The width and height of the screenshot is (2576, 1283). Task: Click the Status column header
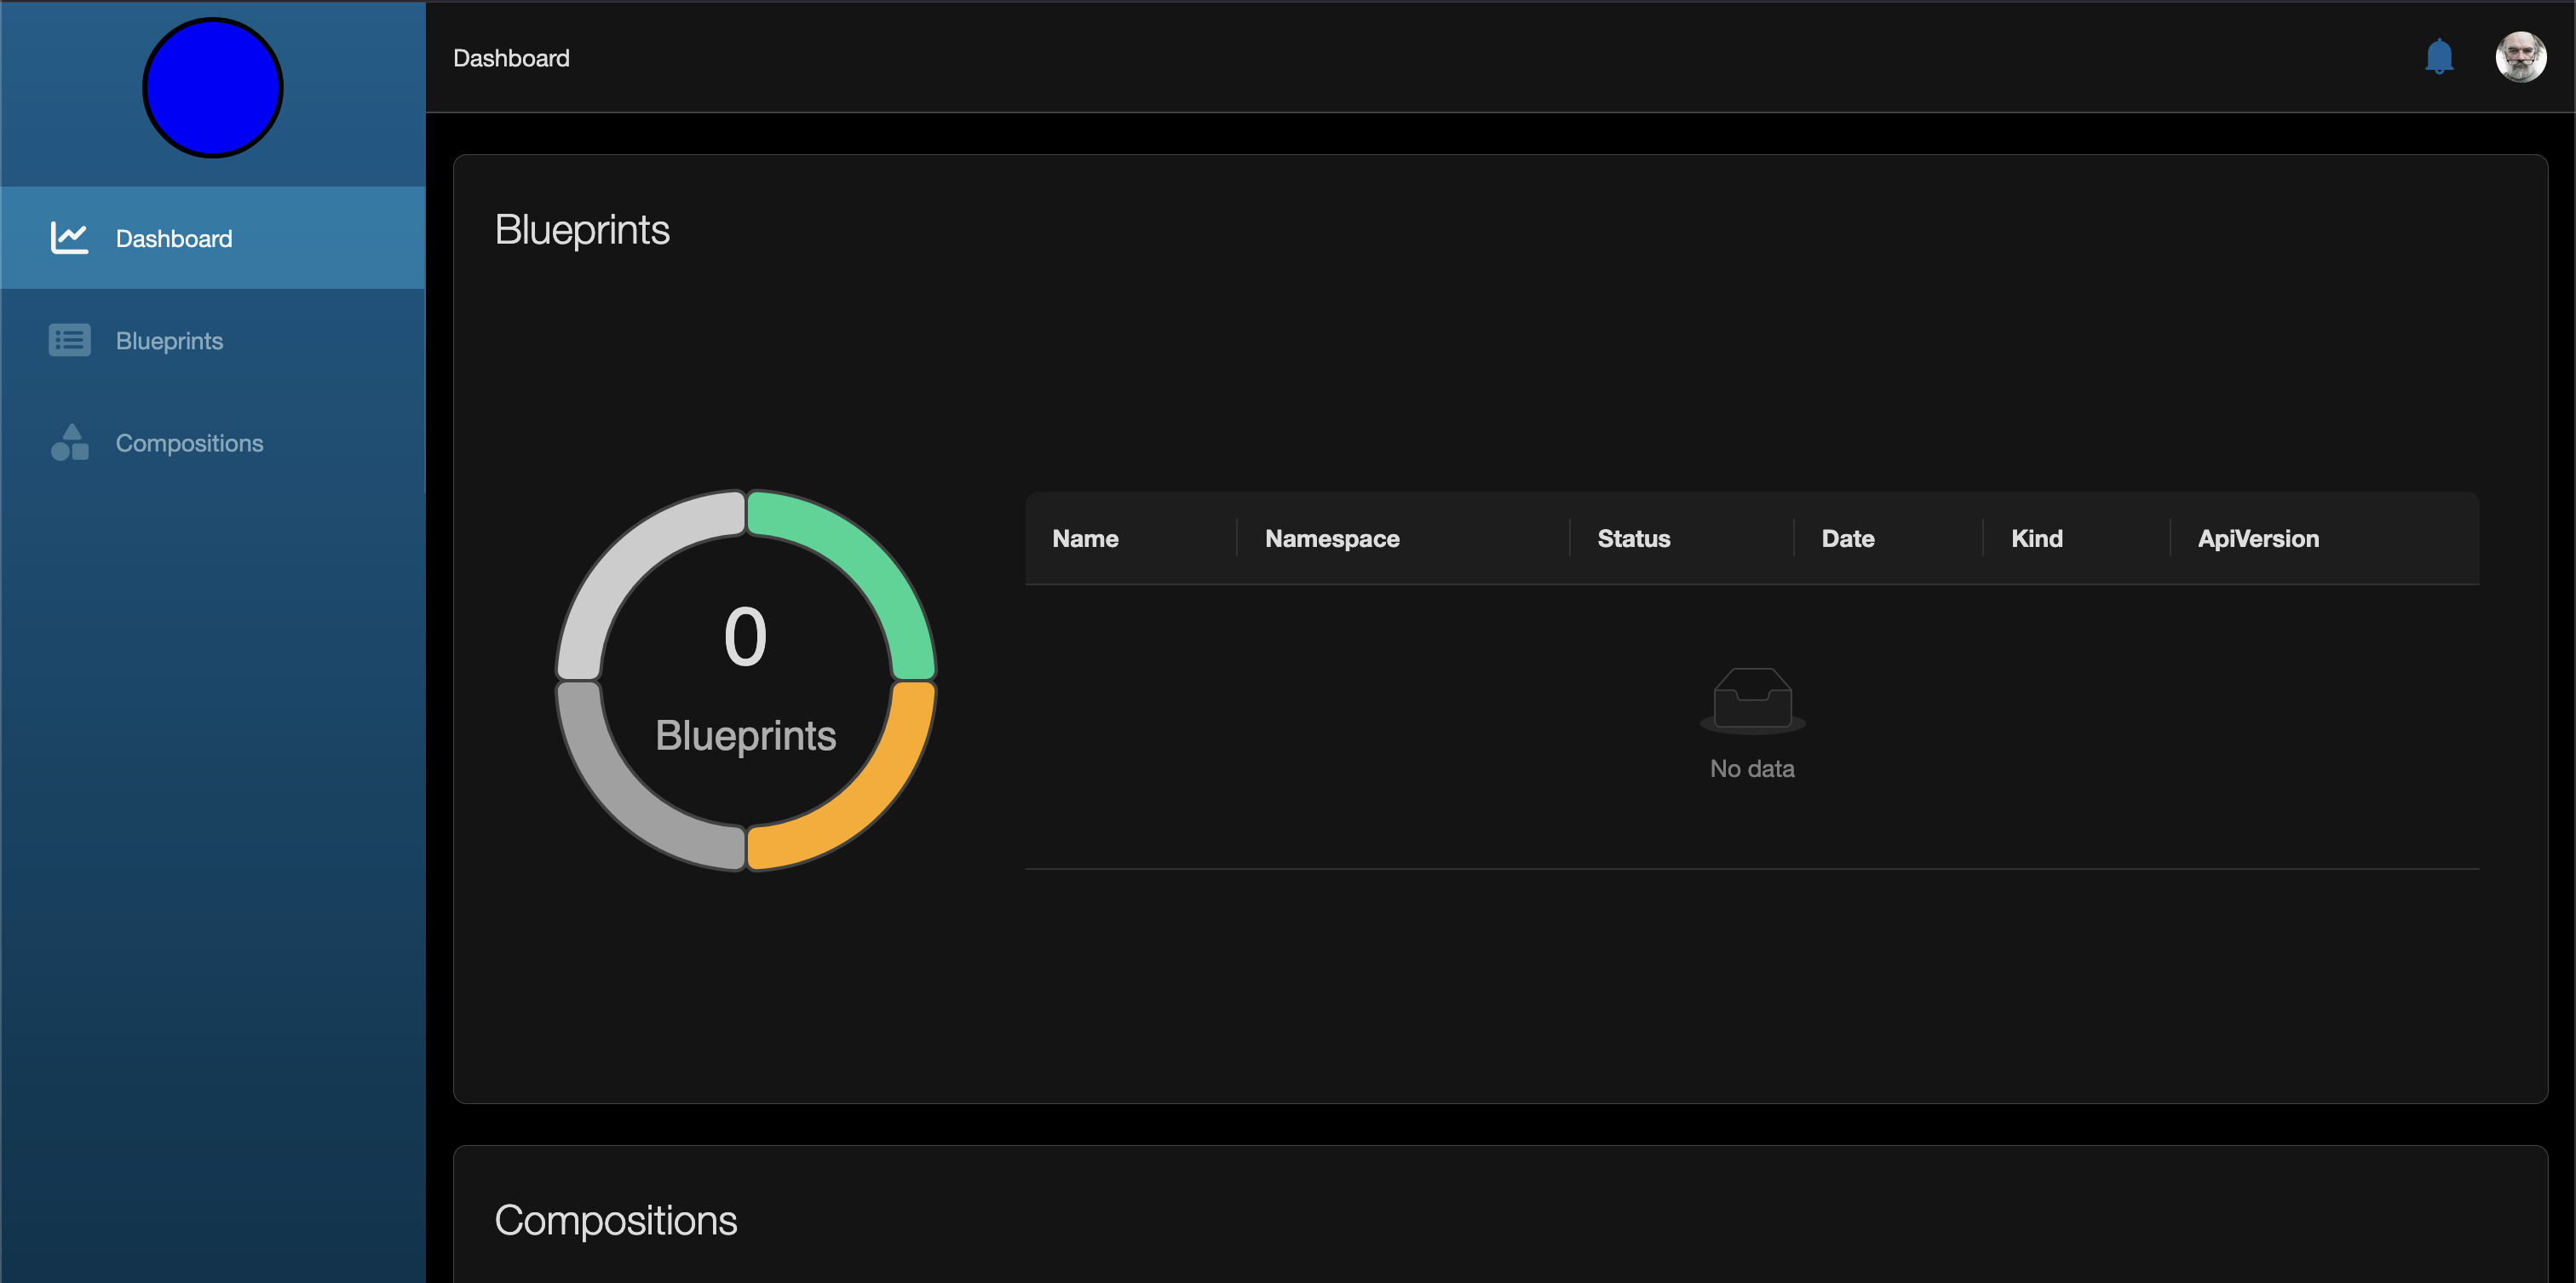[1634, 538]
